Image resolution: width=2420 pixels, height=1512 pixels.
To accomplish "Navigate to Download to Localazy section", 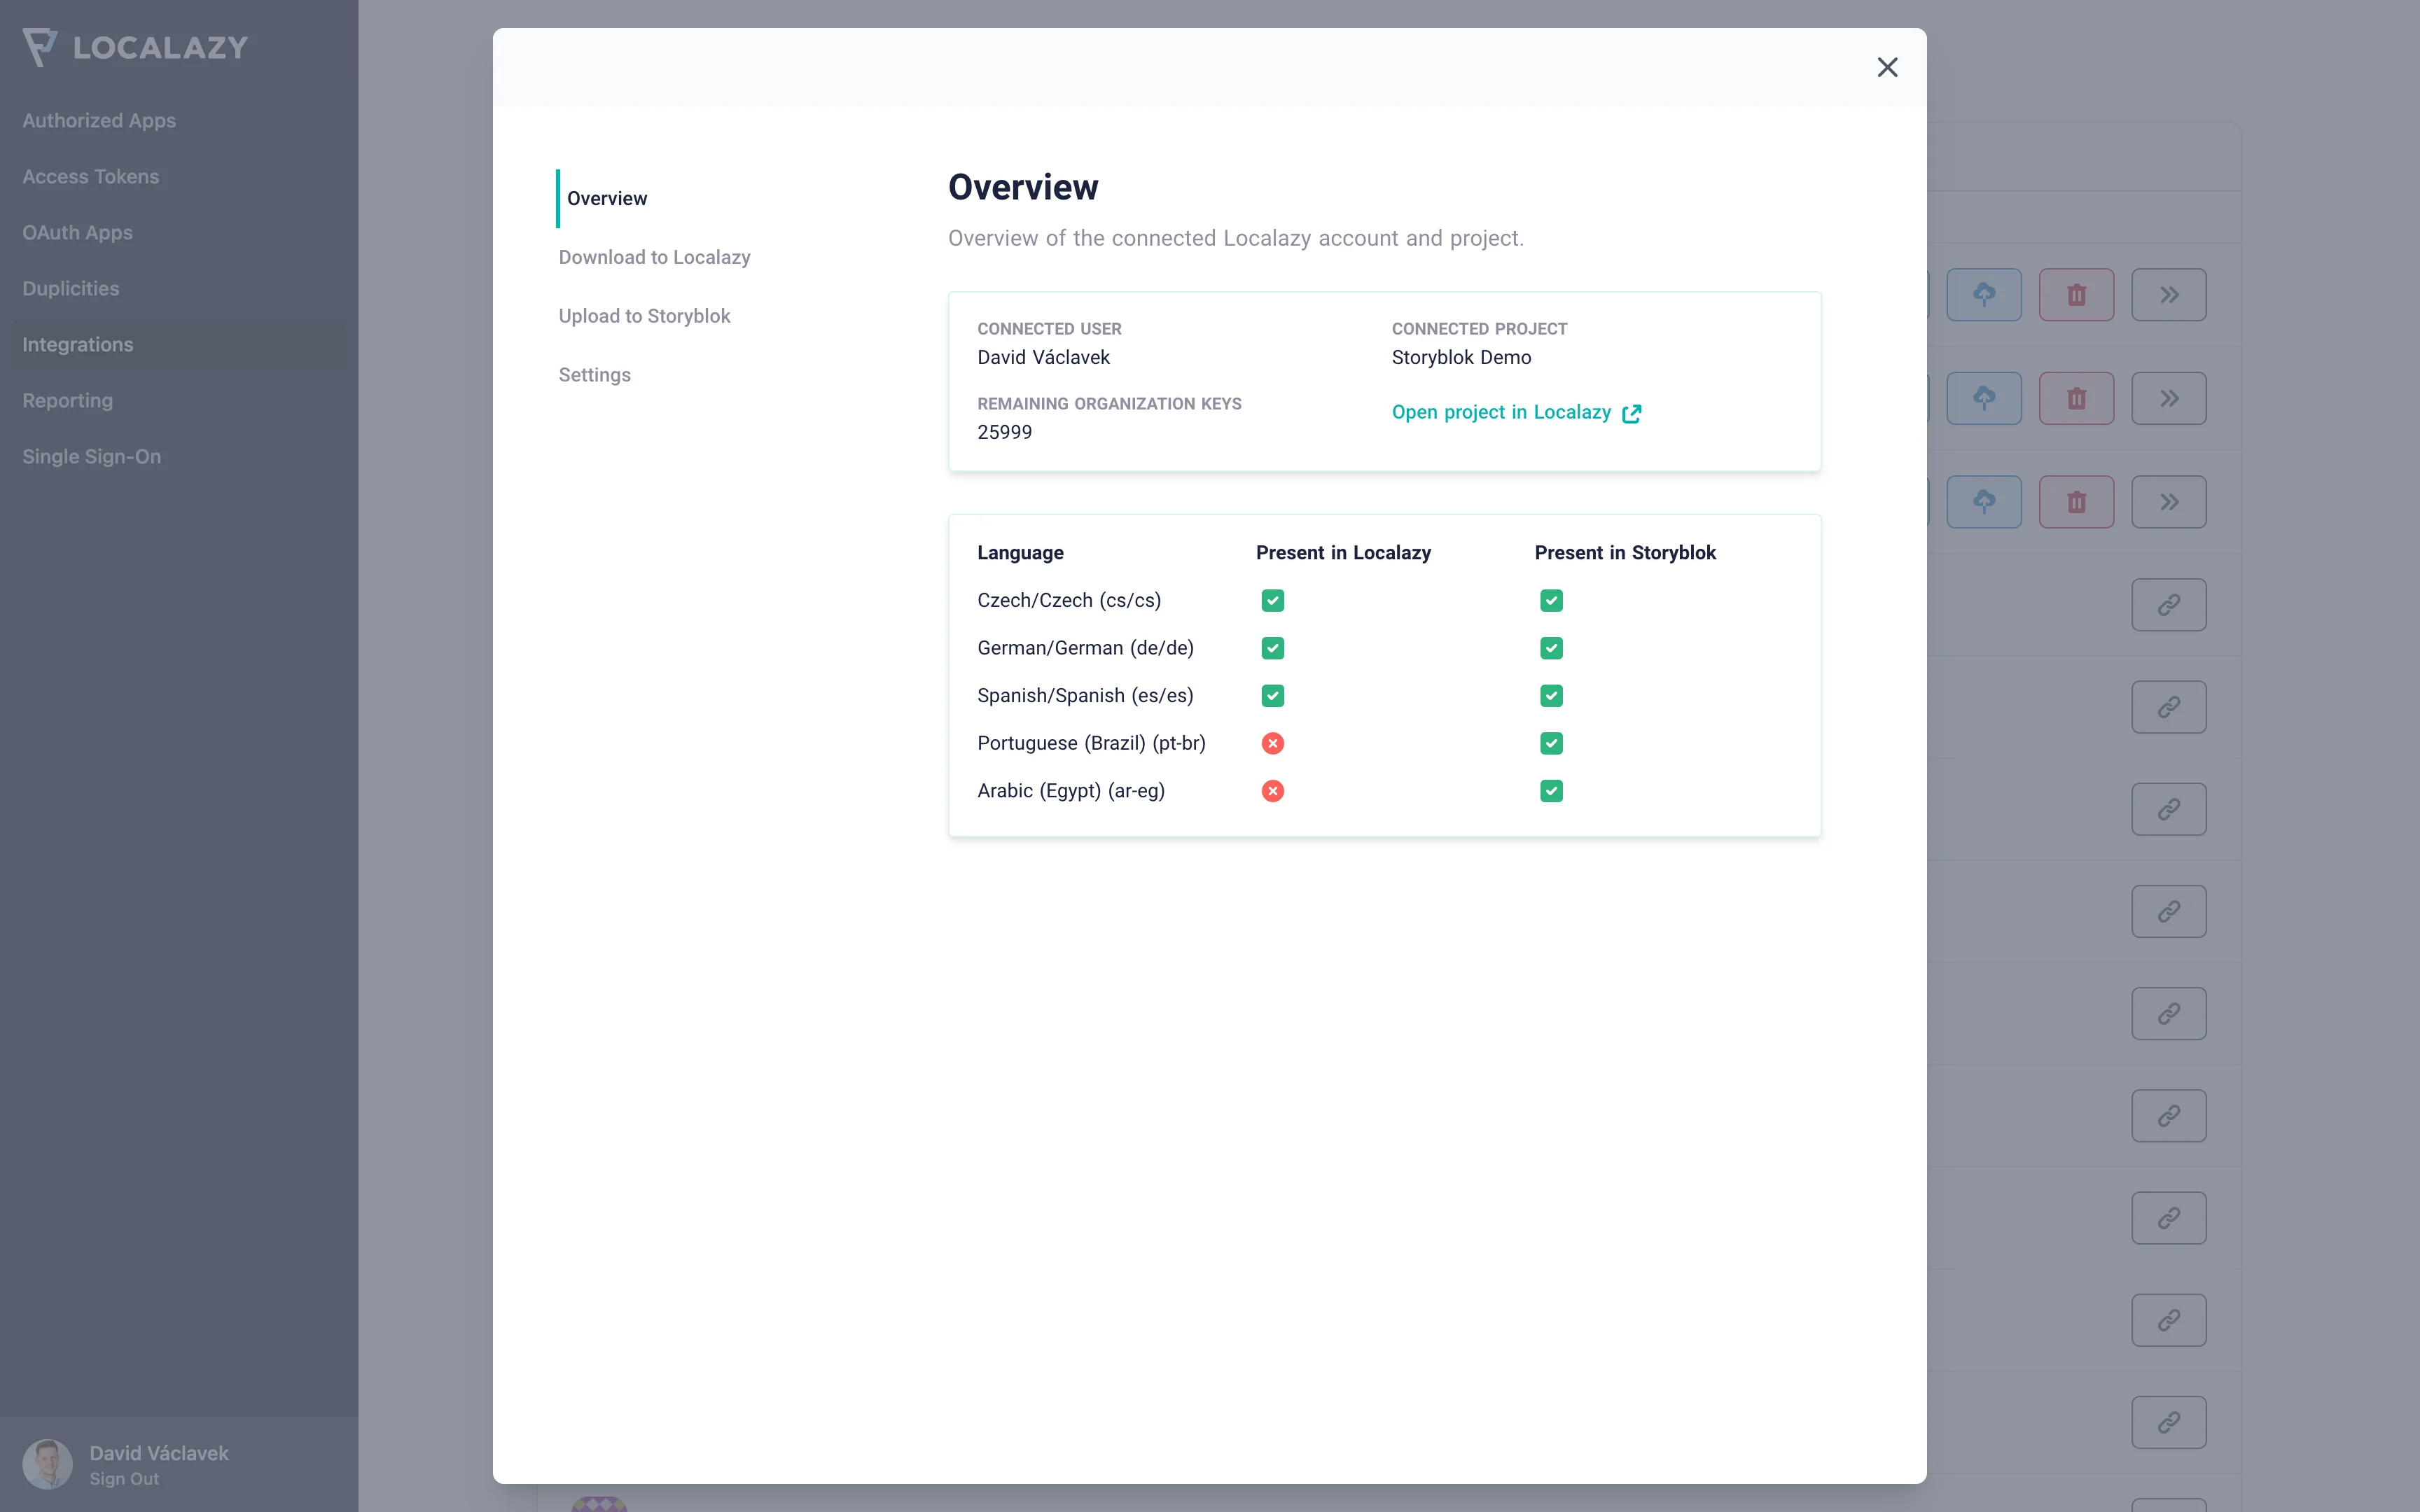I will click(653, 256).
